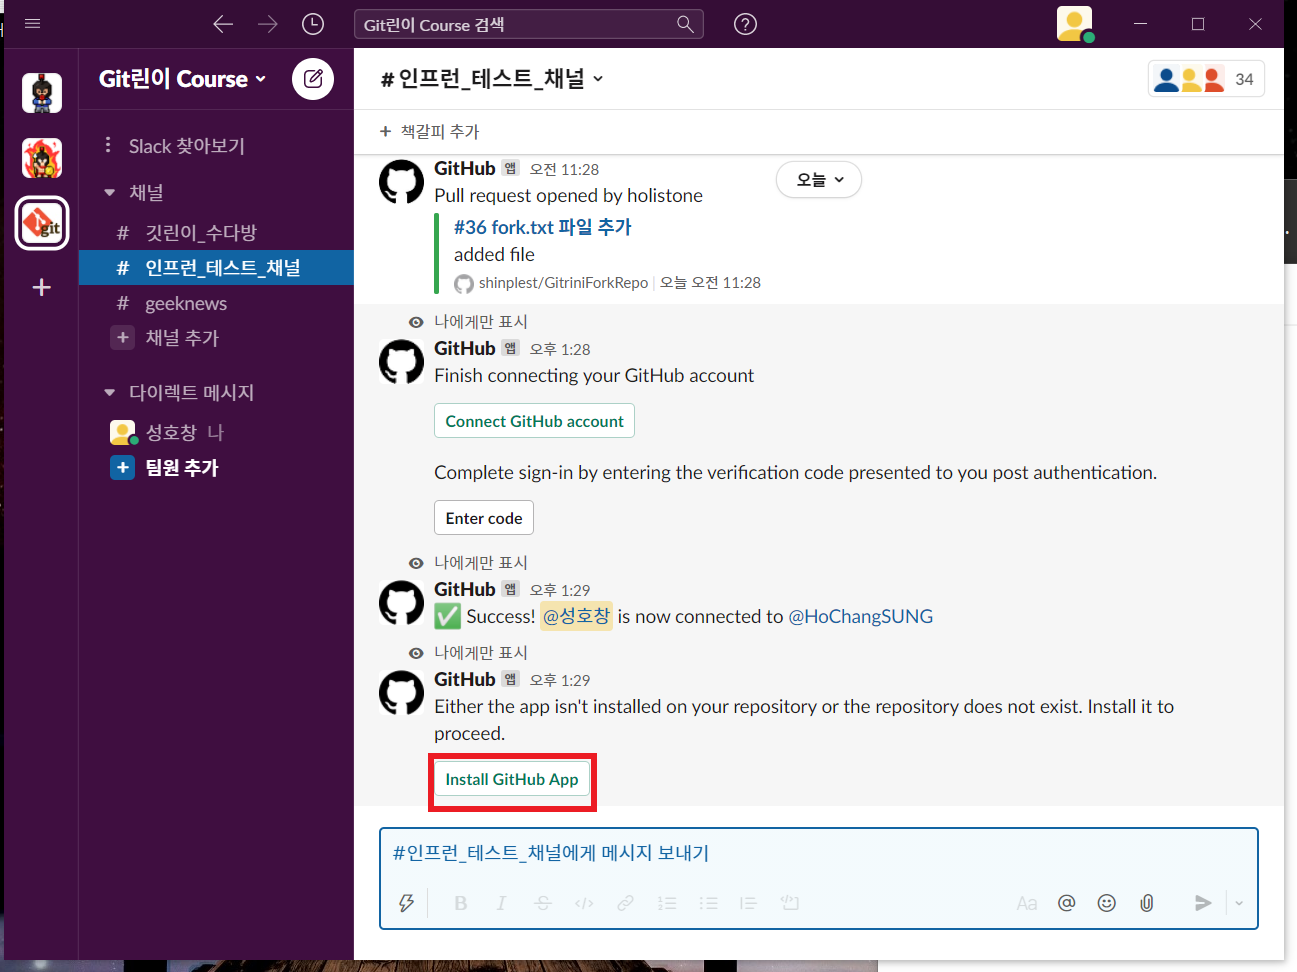Open the 오늘 date dropdown
The height and width of the screenshot is (972, 1297).
(819, 180)
